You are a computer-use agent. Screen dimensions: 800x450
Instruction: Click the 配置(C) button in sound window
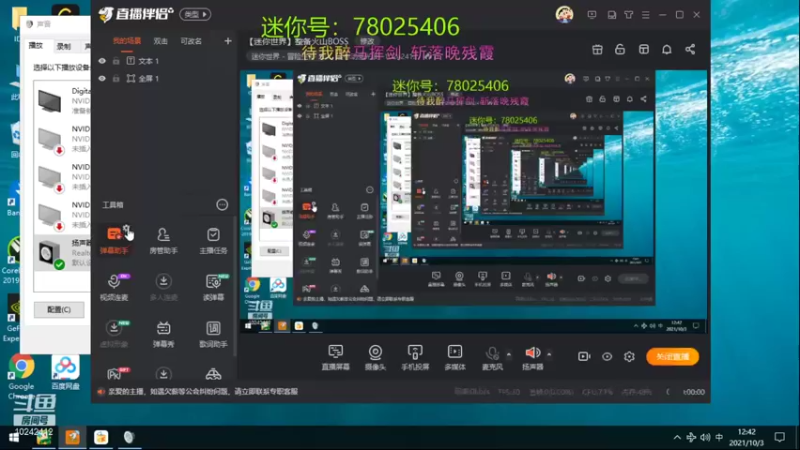tap(59, 310)
